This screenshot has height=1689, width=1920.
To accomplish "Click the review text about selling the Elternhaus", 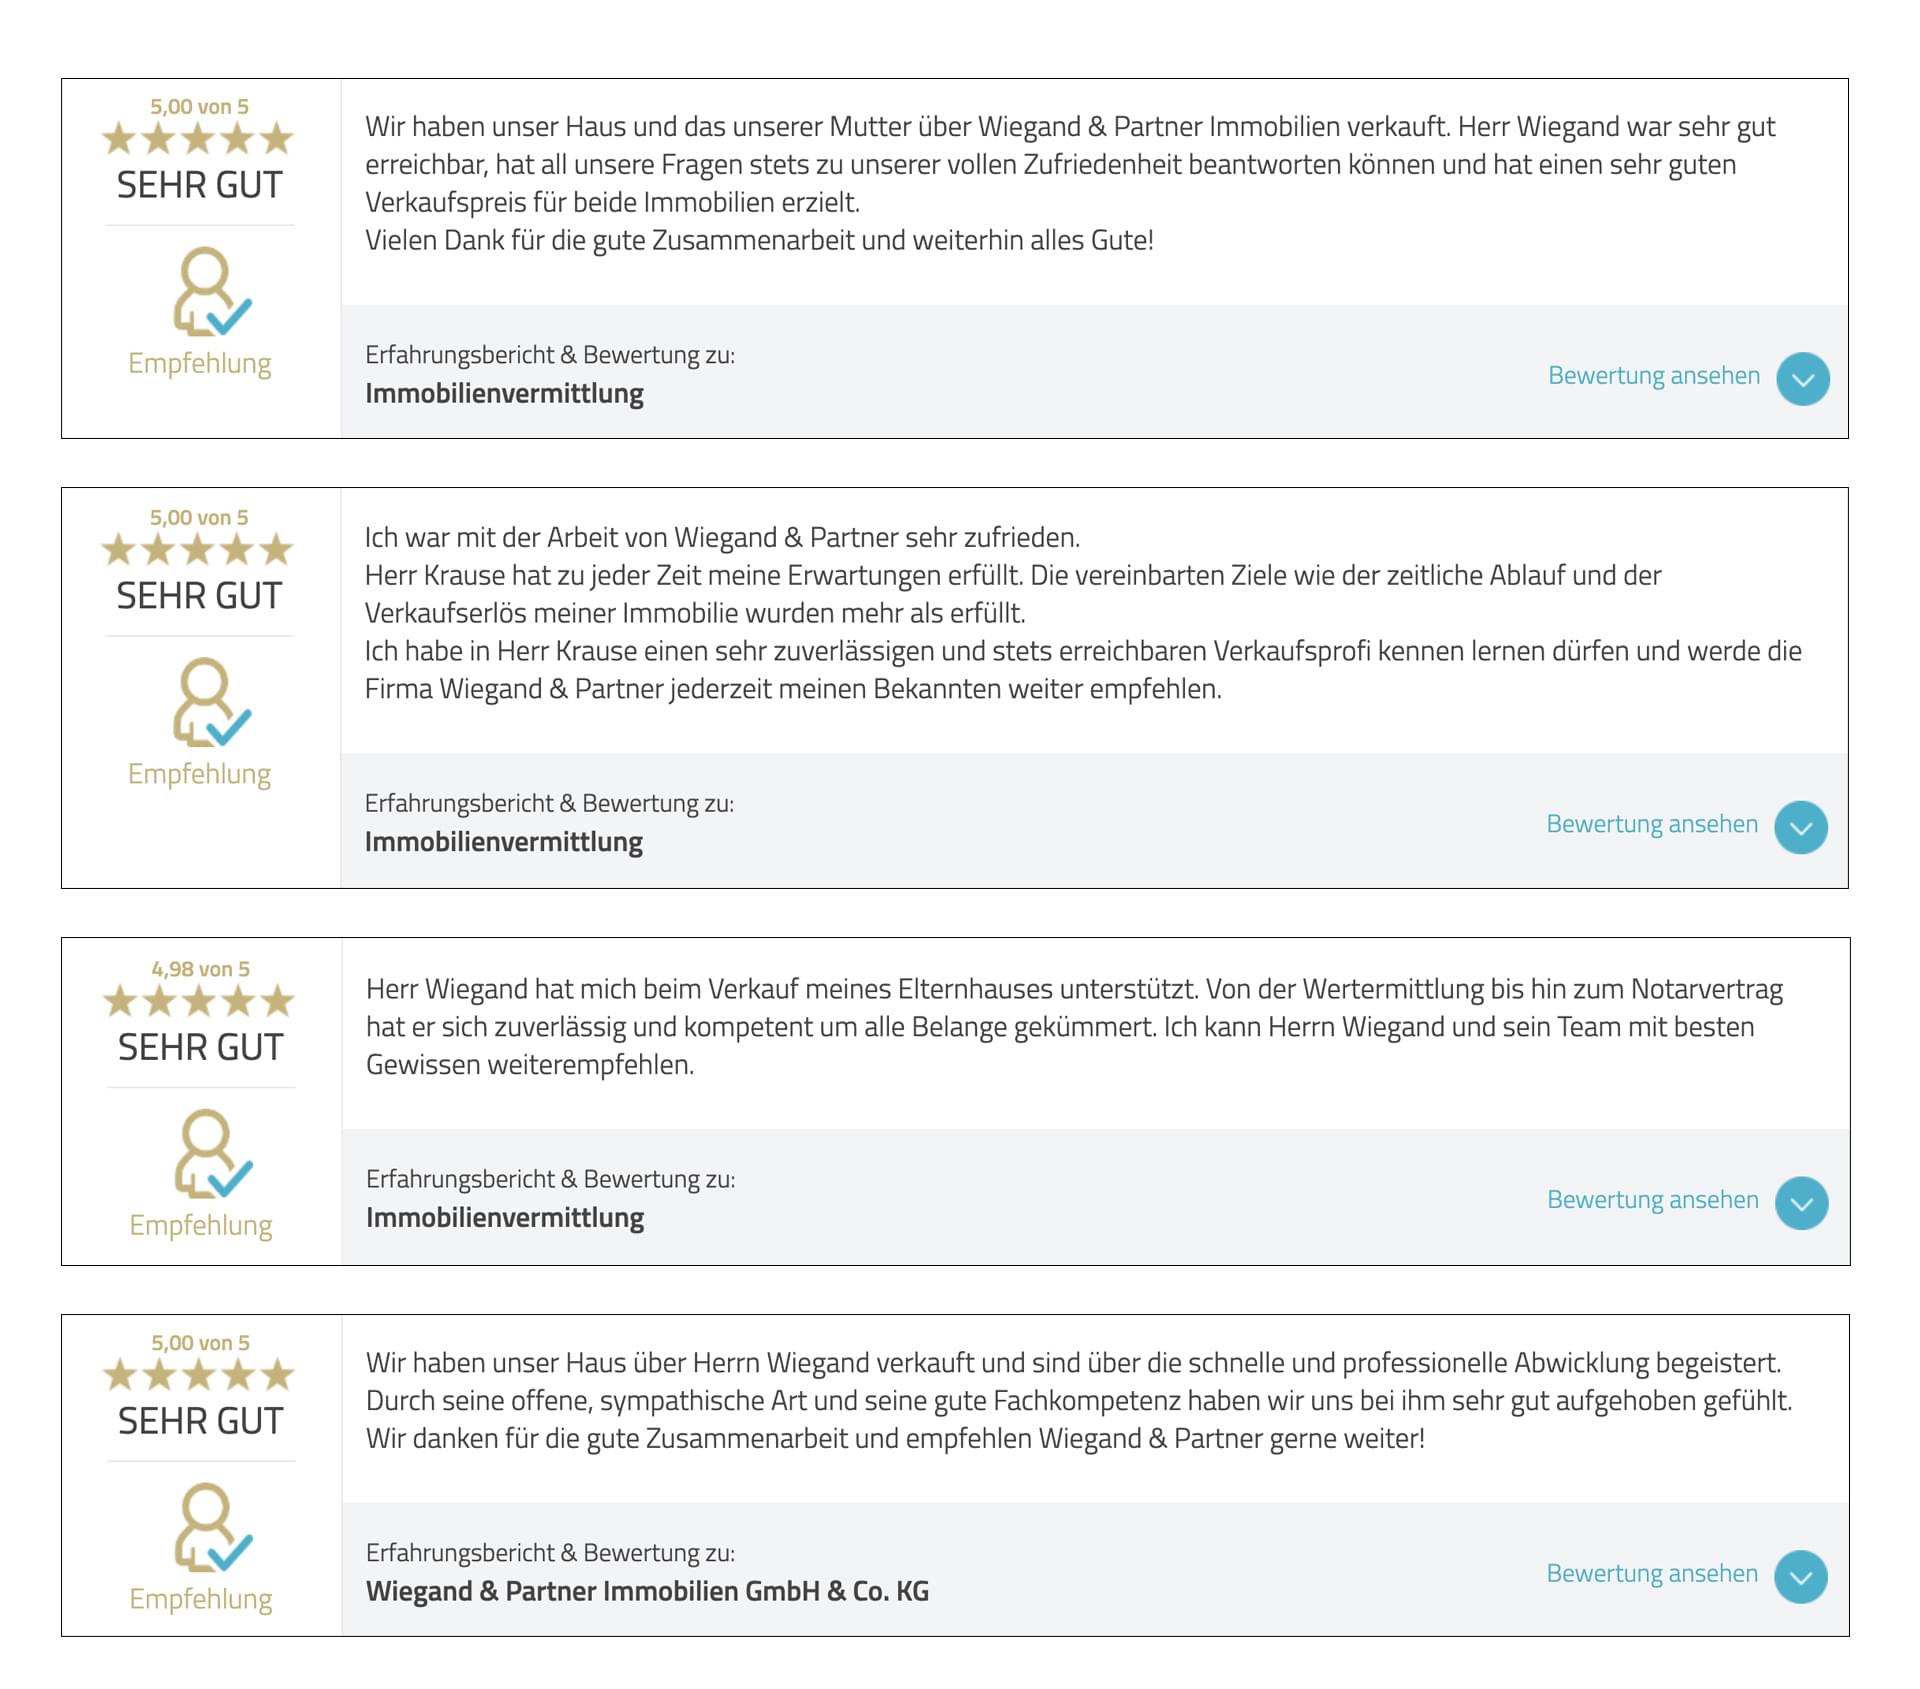I will [x=1074, y=1027].
